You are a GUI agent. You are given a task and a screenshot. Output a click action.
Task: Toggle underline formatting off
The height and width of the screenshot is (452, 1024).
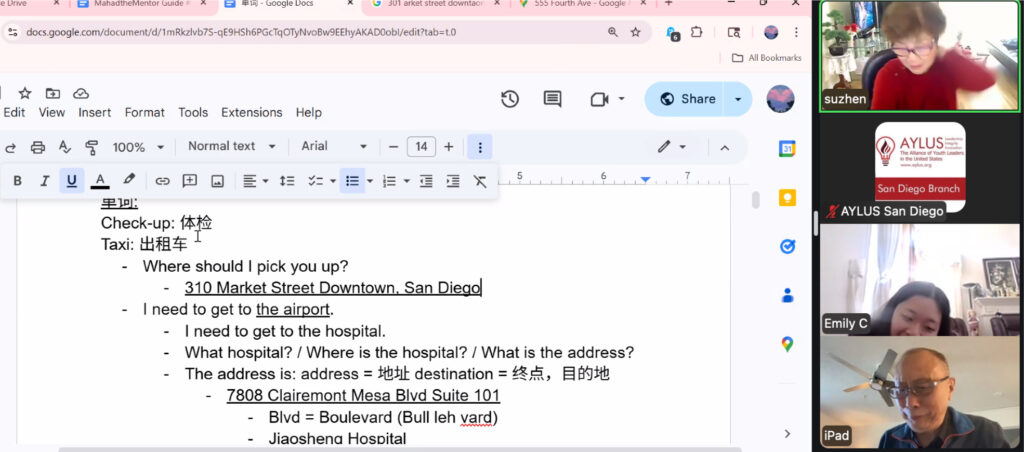71,181
